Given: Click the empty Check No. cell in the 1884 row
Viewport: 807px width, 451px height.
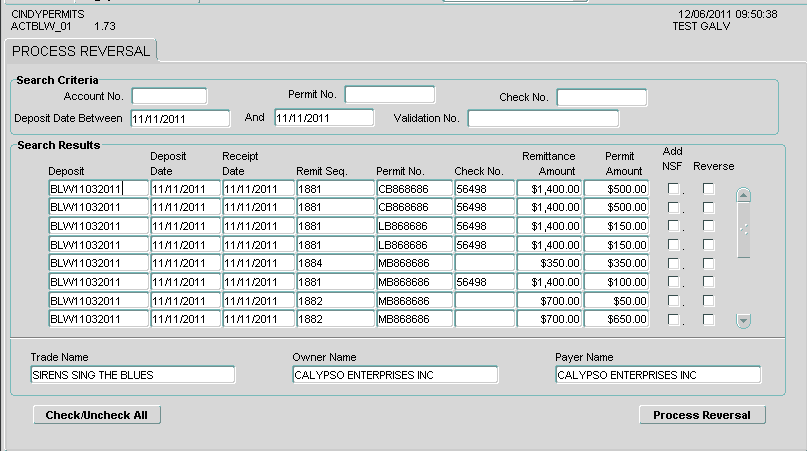Looking at the screenshot, I should [x=484, y=263].
